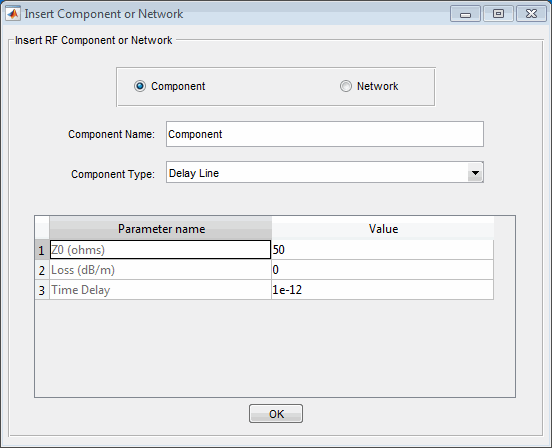Edit the Loss value cell showing 0
The width and height of the screenshot is (552, 448).
pos(383,270)
